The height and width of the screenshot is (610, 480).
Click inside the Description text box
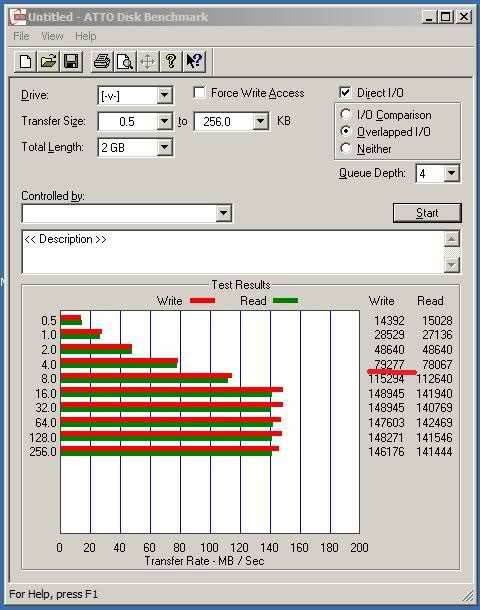233,252
